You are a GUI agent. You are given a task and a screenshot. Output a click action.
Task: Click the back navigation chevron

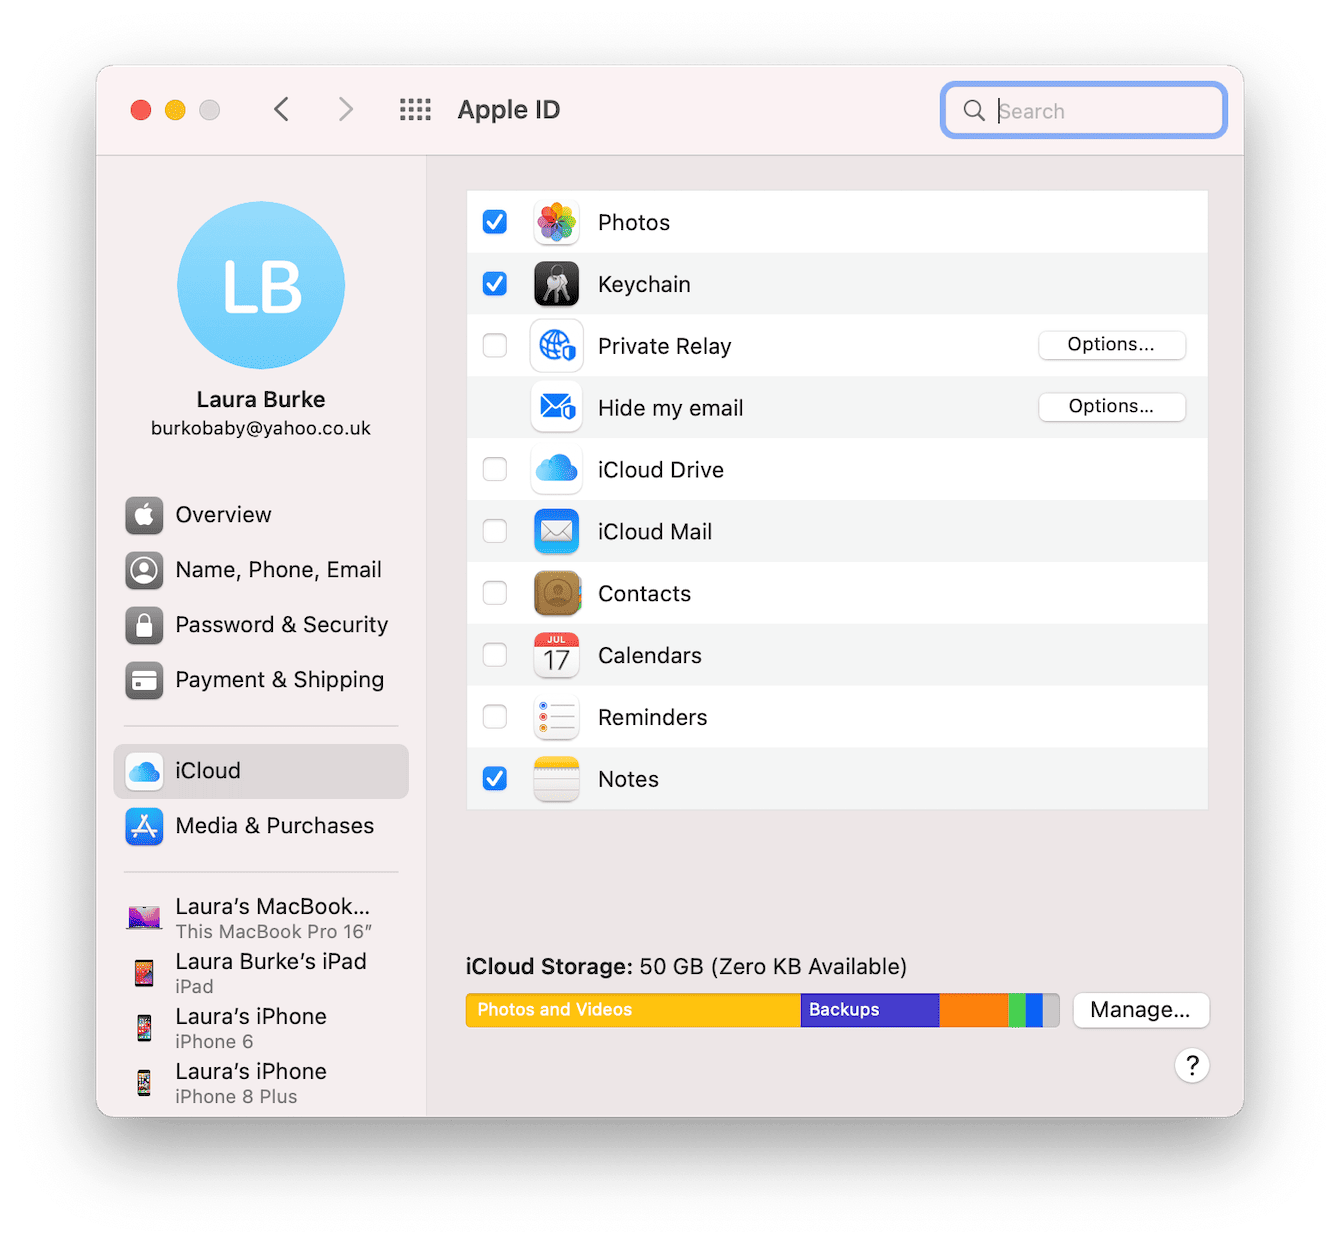[x=281, y=110]
